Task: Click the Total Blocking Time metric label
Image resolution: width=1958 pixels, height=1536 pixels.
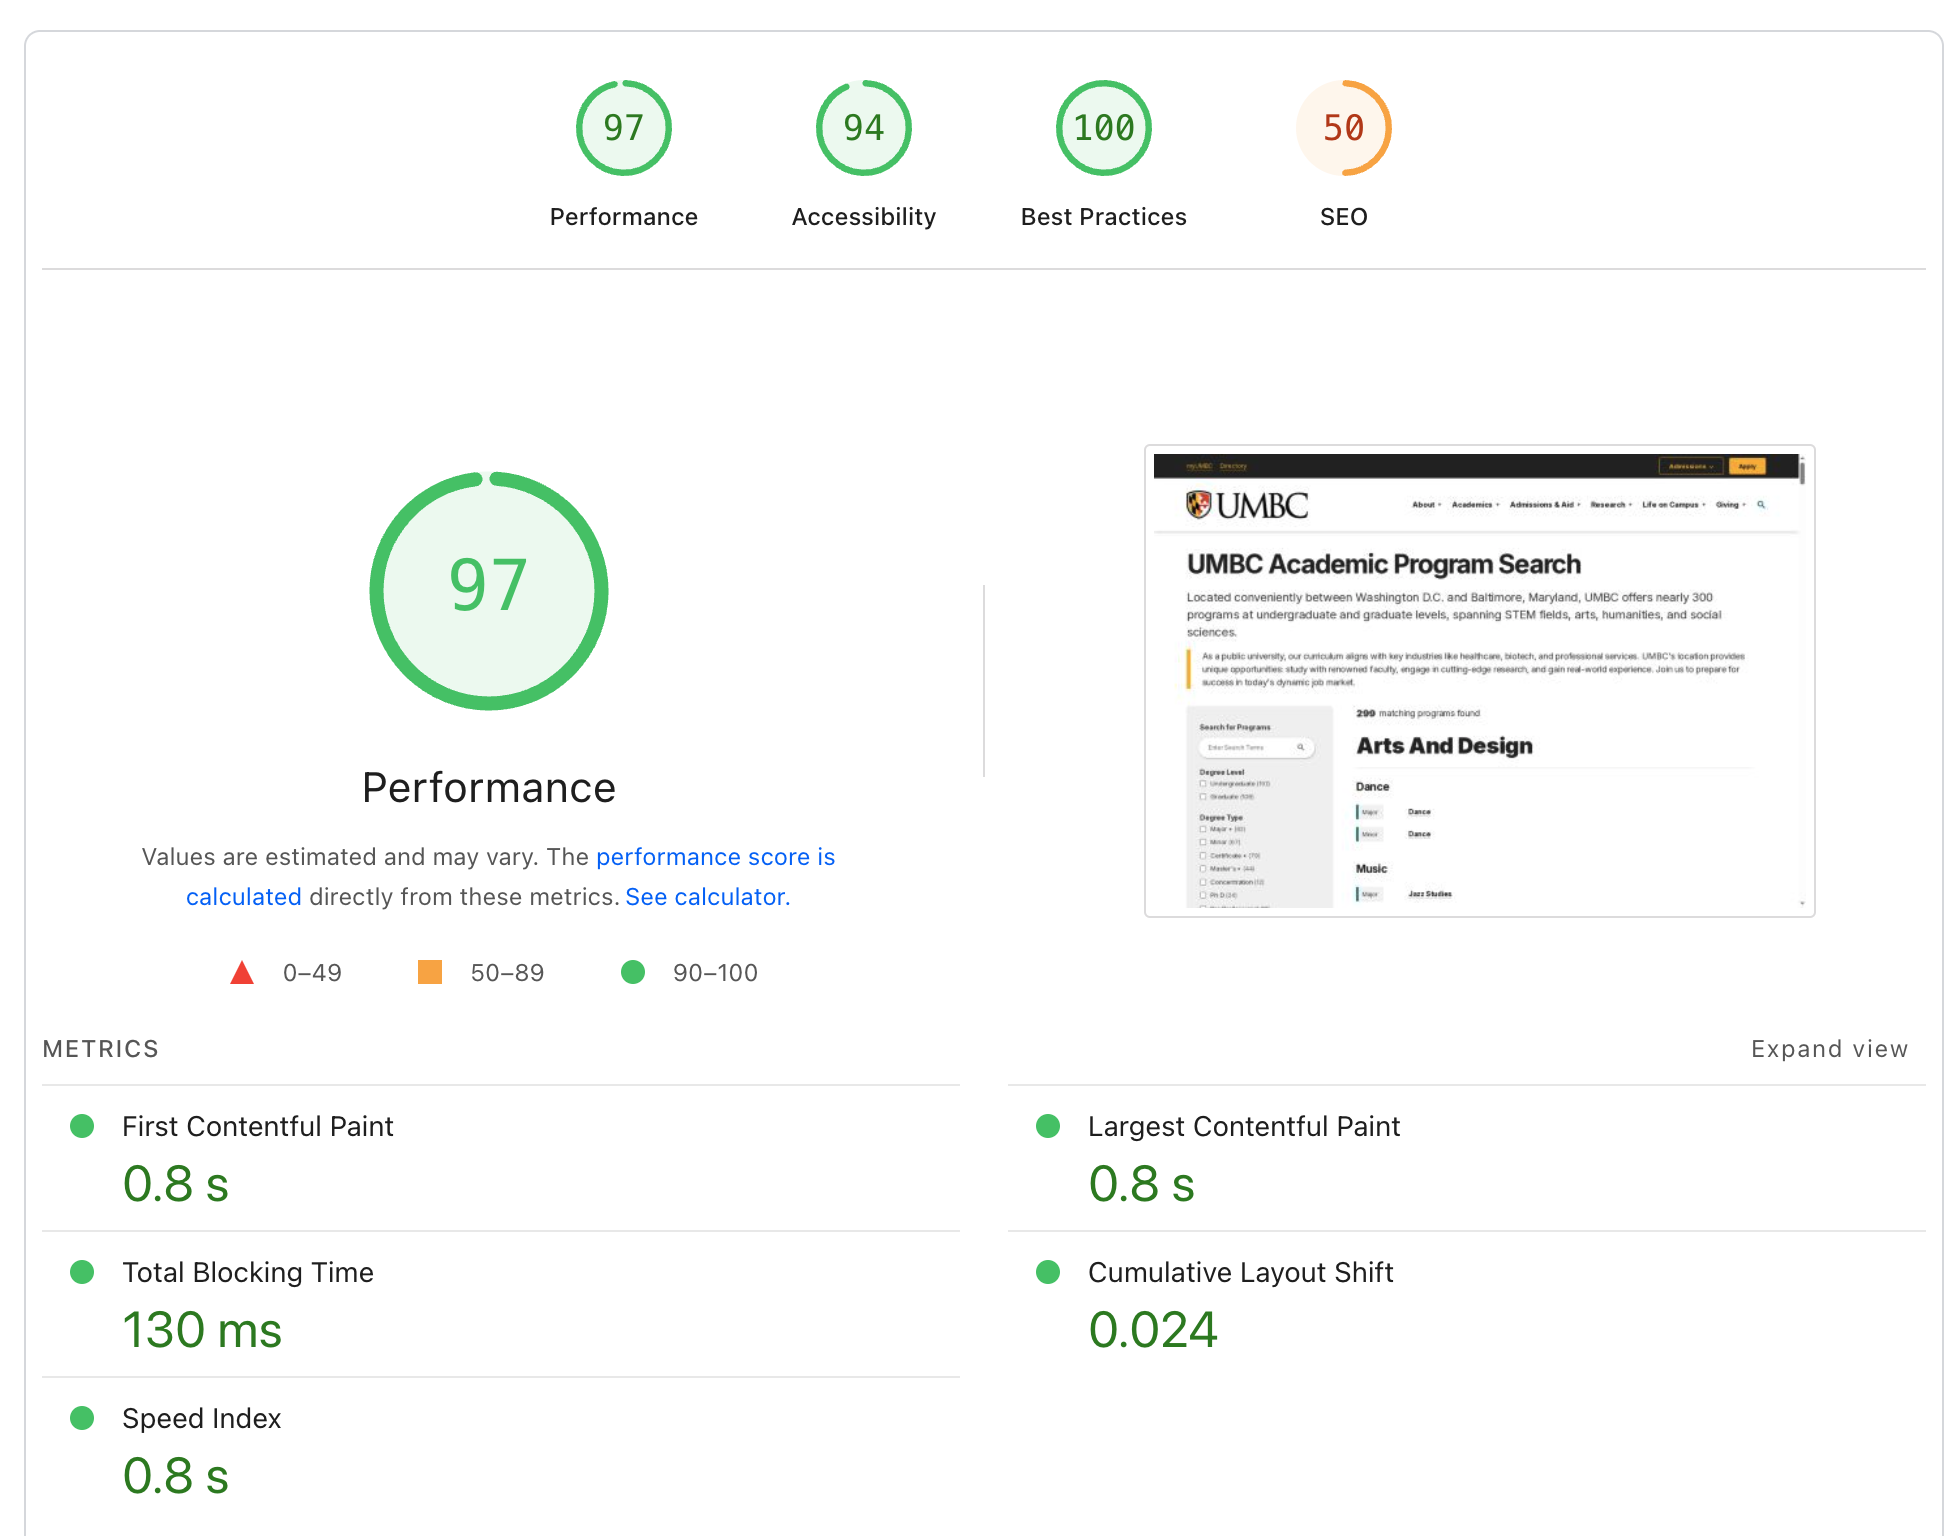Action: pyautogui.click(x=248, y=1273)
